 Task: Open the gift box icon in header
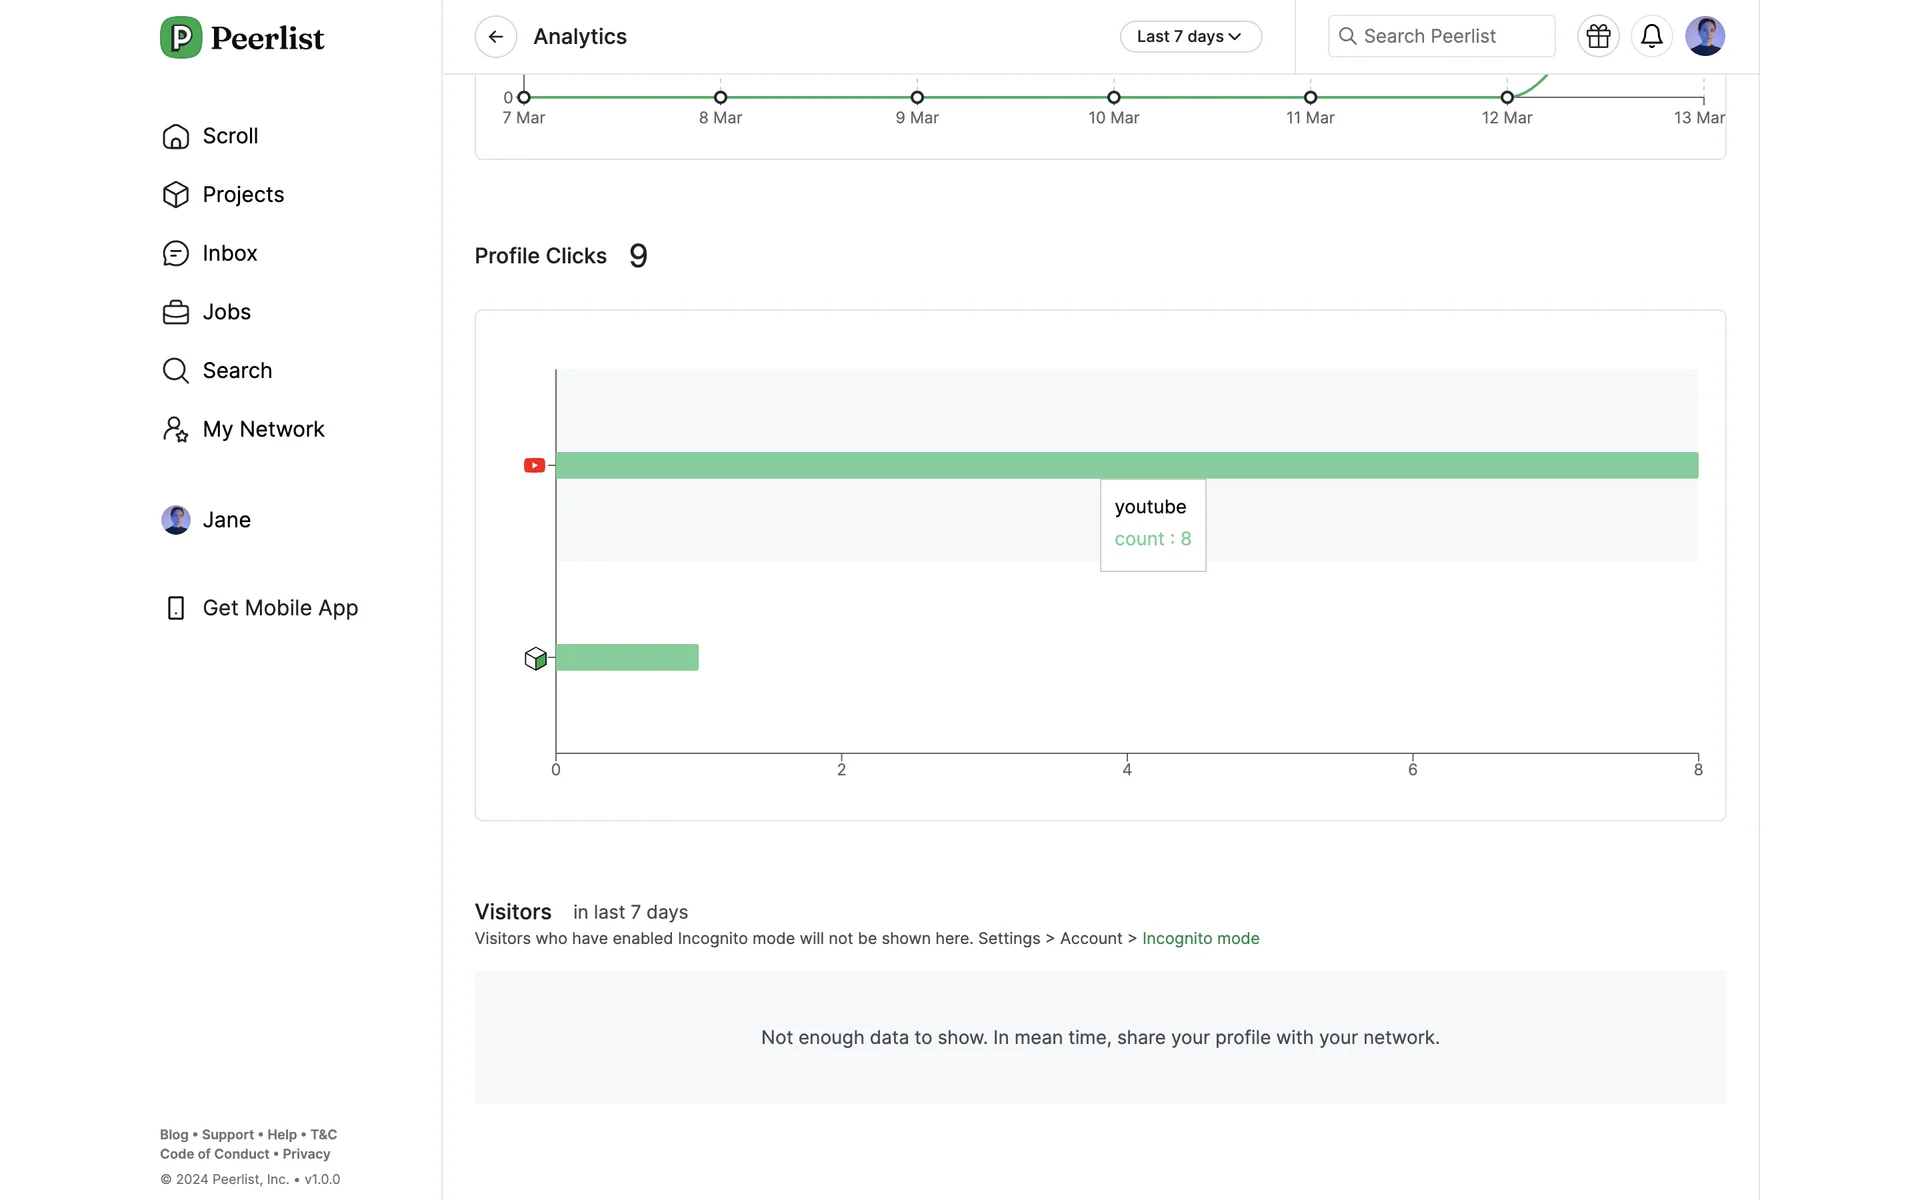(x=1598, y=37)
